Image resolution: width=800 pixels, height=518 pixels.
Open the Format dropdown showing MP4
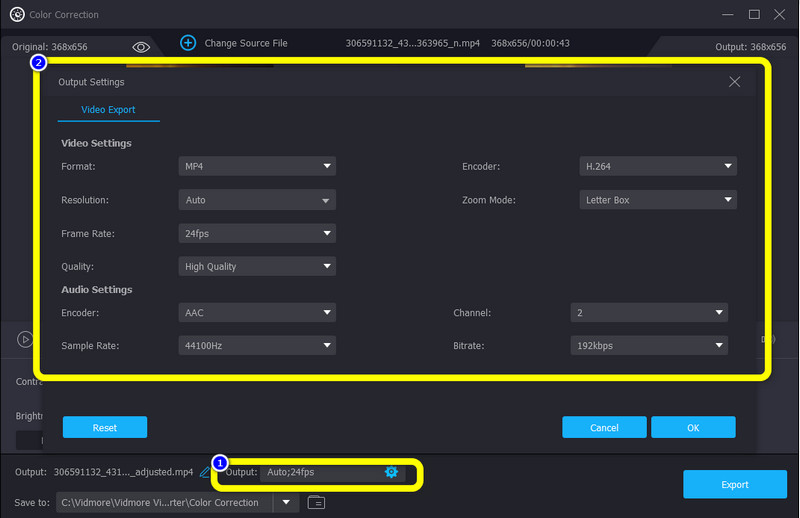click(257, 166)
